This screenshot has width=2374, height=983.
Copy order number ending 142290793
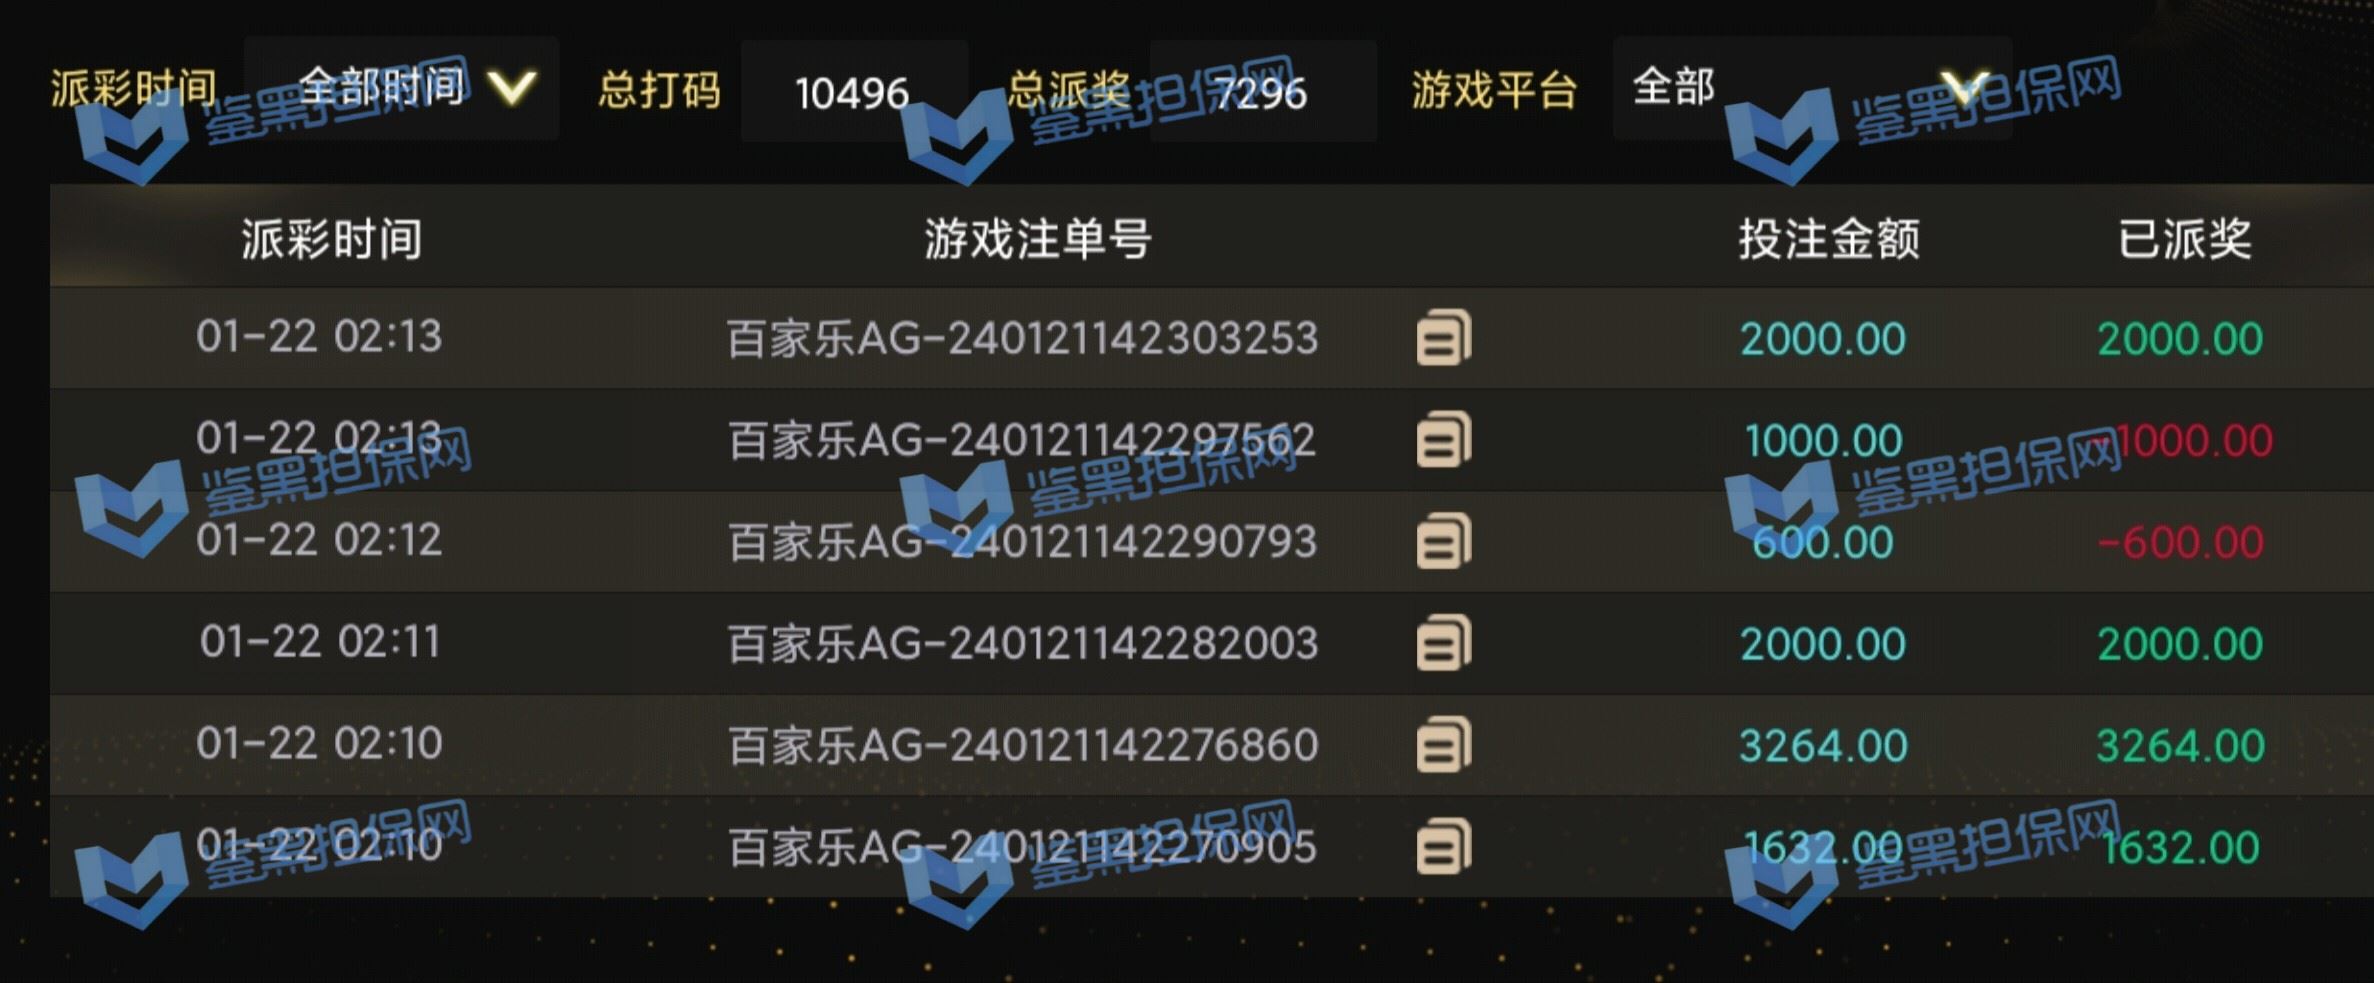(1444, 541)
